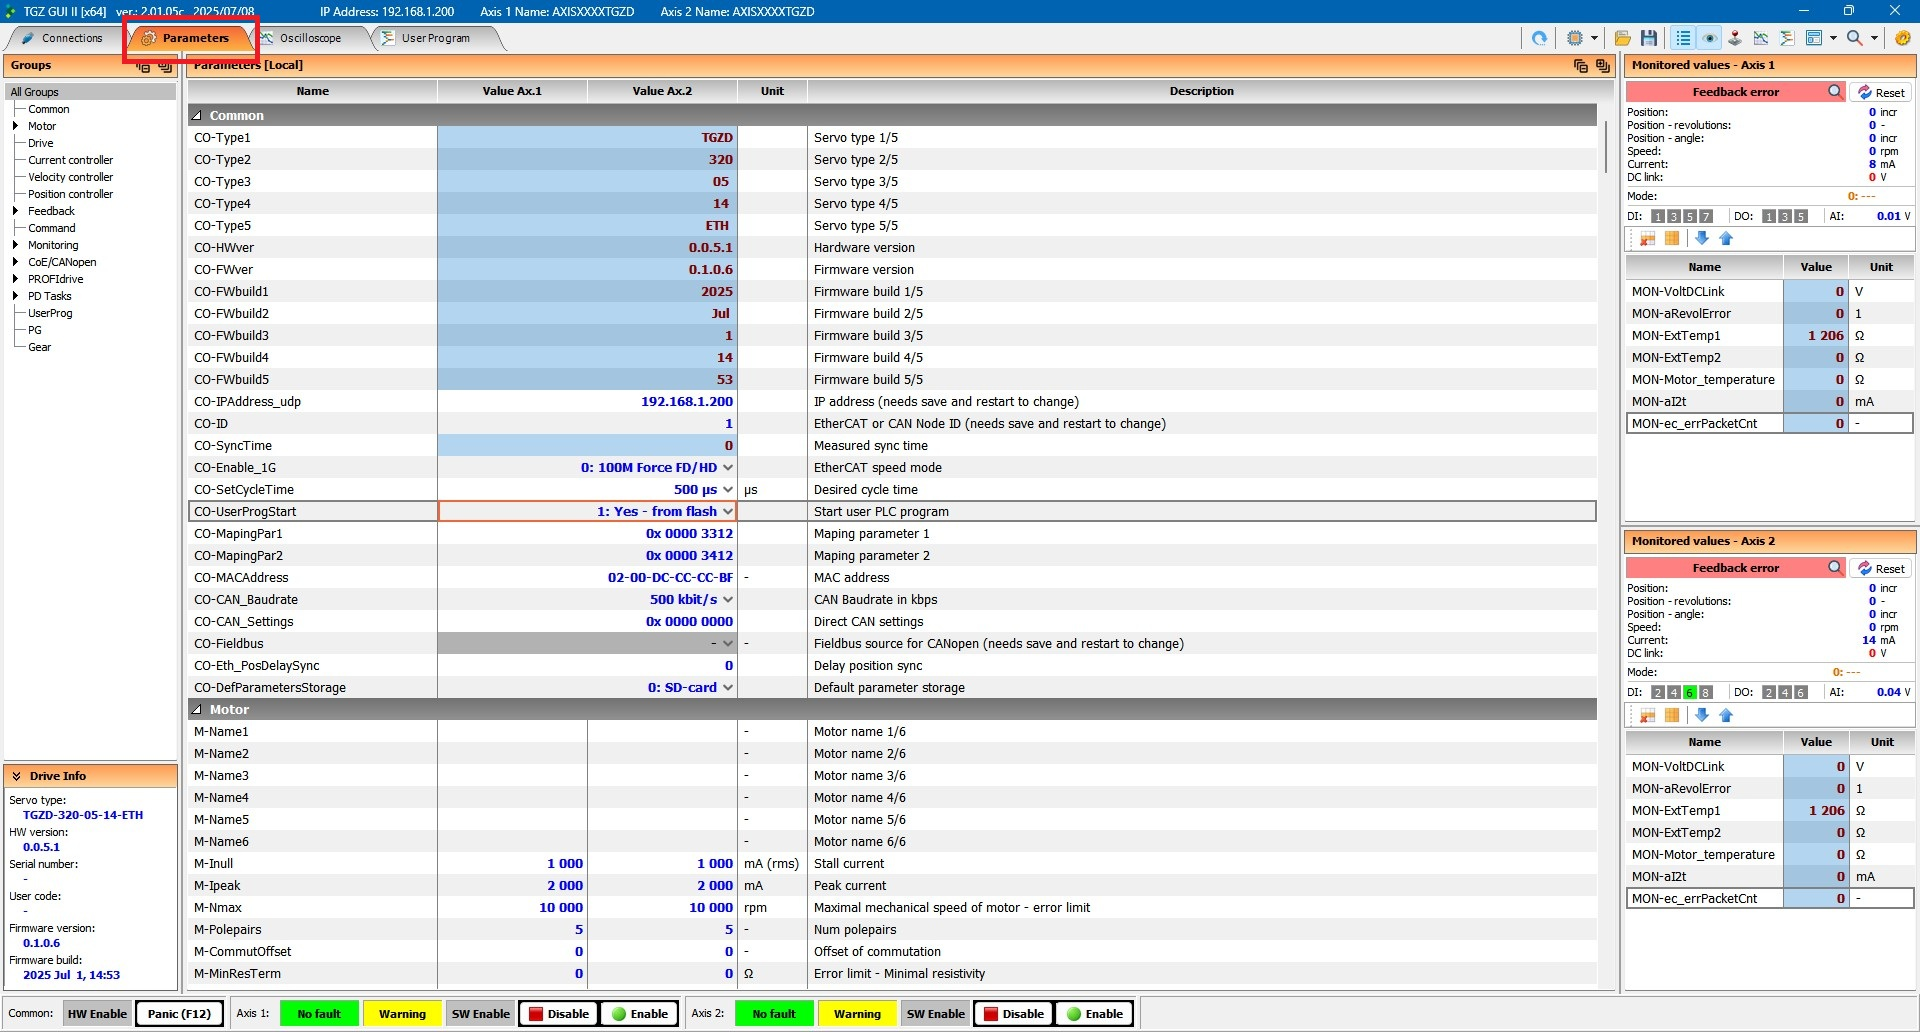Image resolution: width=1920 pixels, height=1032 pixels.
Task: Click the floppy disk save icon
Action: pos(1649,38)
